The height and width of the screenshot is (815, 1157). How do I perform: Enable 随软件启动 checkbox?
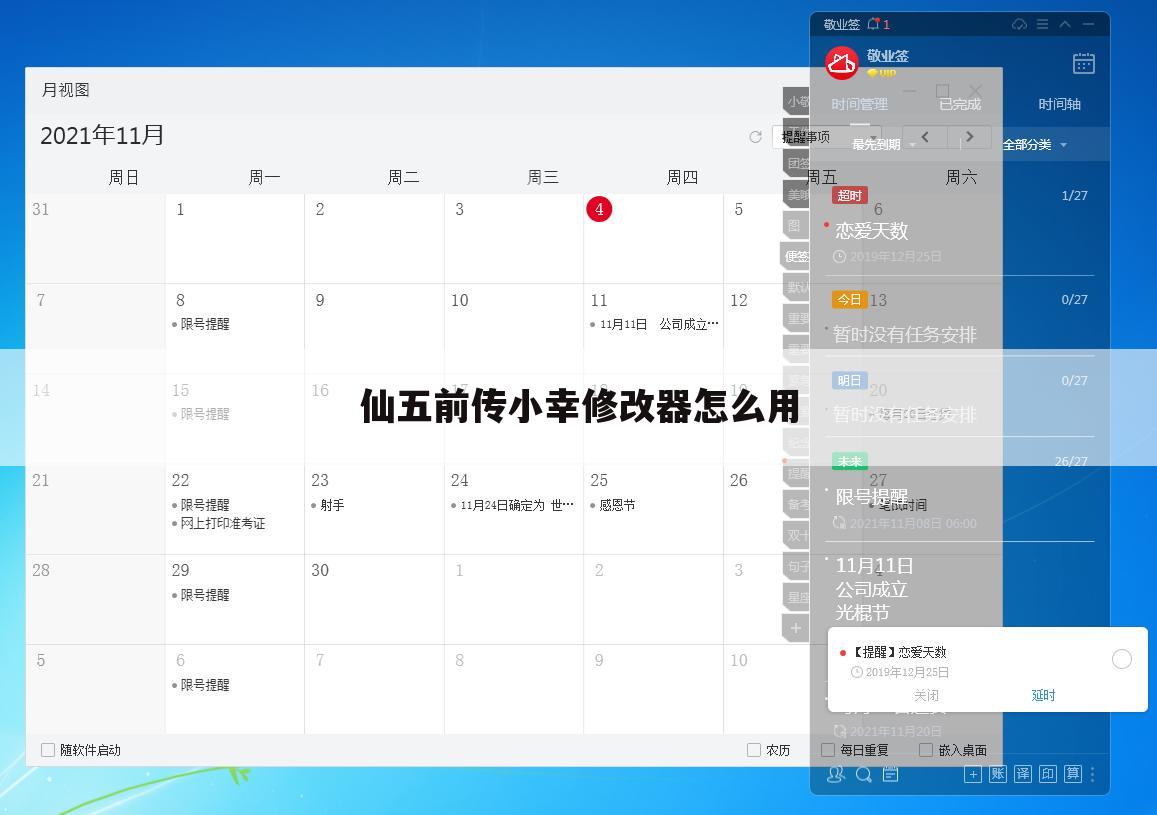(x=48, y=750)
